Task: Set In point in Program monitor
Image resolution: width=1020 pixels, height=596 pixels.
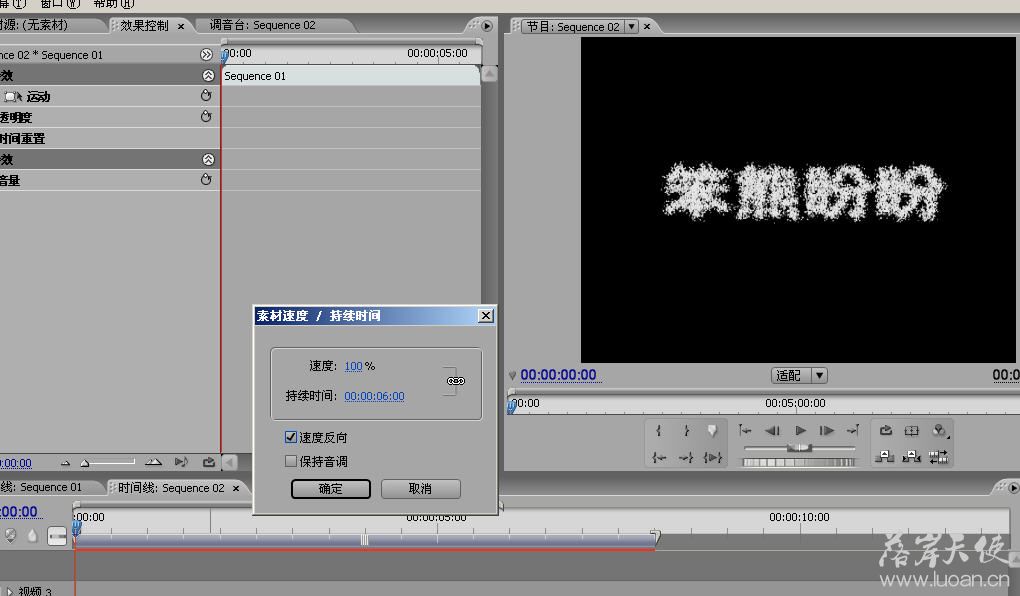Action: (658, 431)
